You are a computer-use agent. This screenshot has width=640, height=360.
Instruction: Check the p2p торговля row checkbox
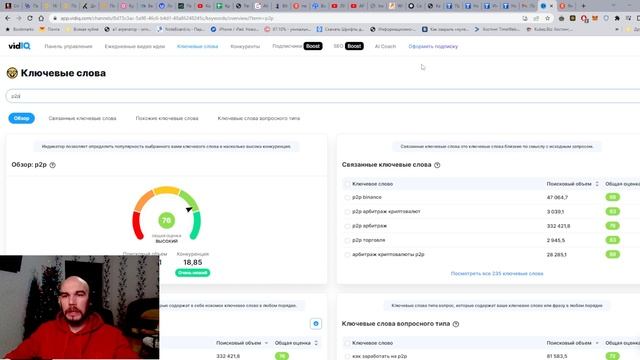point(347,240)
